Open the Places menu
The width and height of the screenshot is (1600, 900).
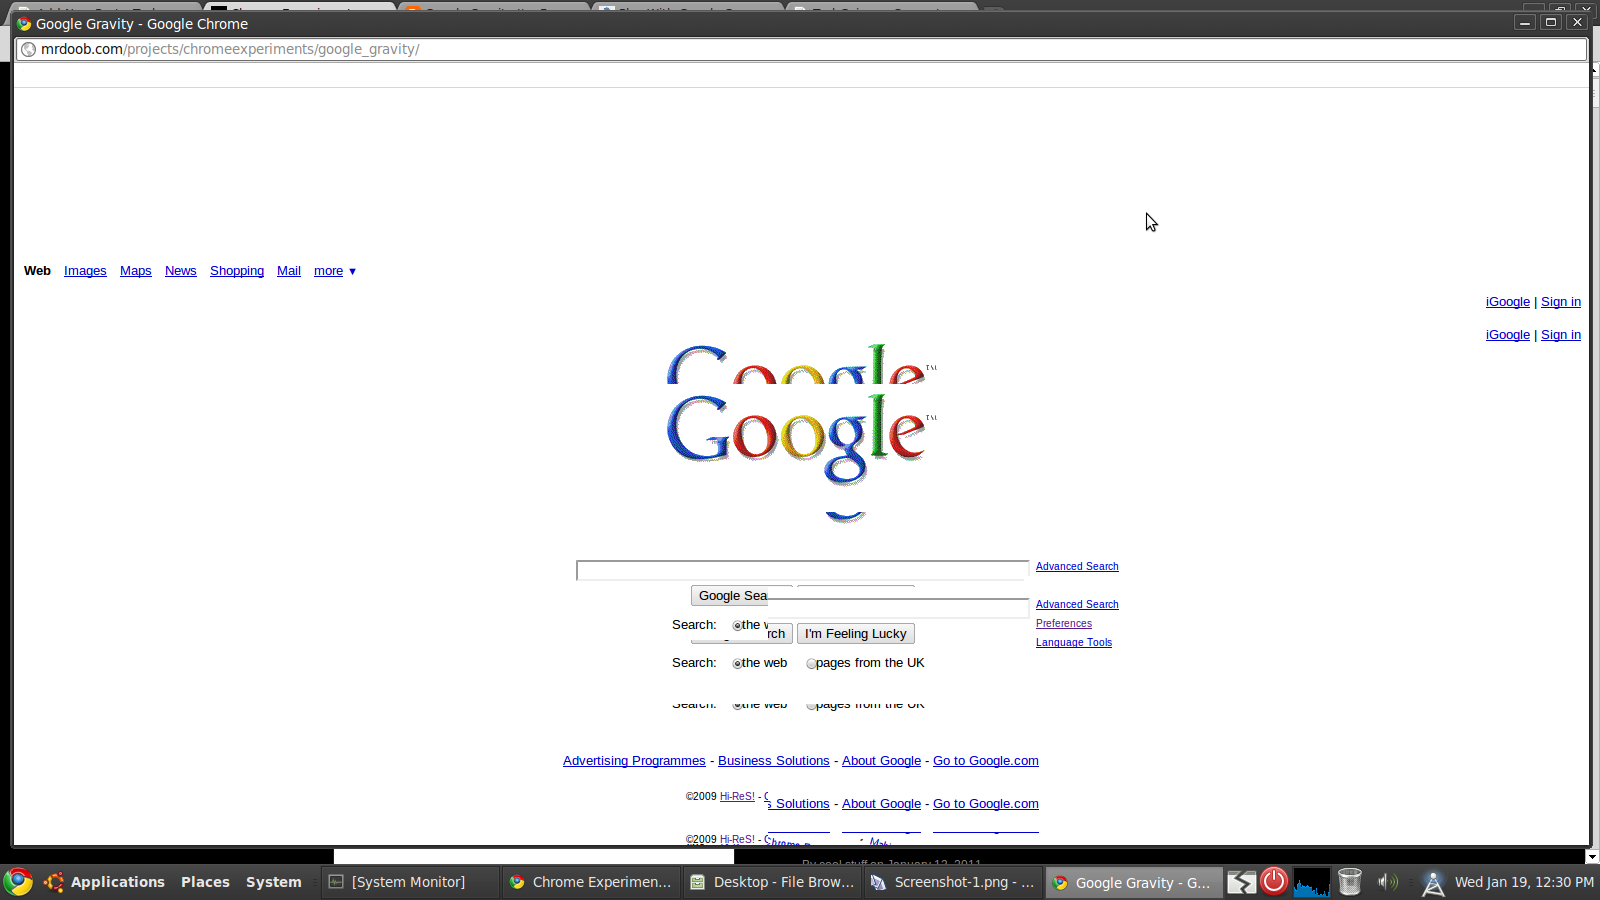[205, 882]
